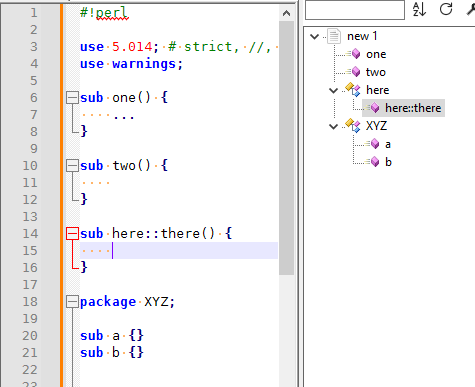
Task: Click the 'XYZ;' package name in code
Action: pos(159,302)
